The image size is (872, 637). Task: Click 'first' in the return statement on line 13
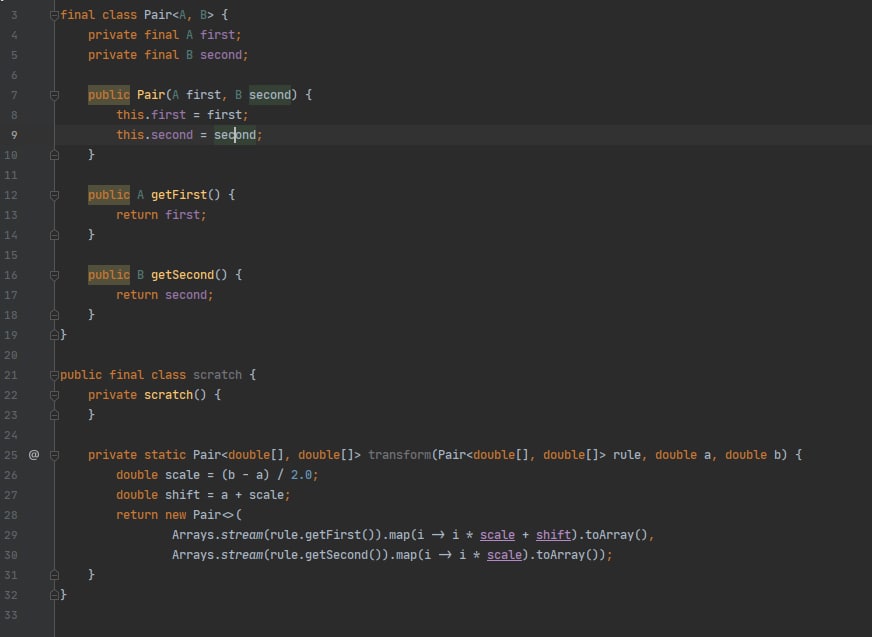tap(182, 215)
